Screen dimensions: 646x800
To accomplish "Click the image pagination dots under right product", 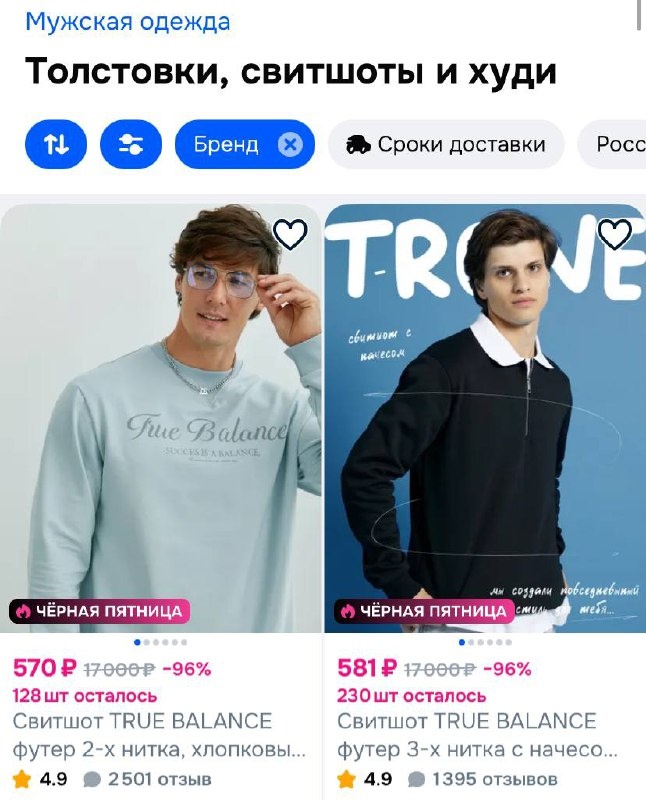I will pyautogui.click(x=485, y=642).
